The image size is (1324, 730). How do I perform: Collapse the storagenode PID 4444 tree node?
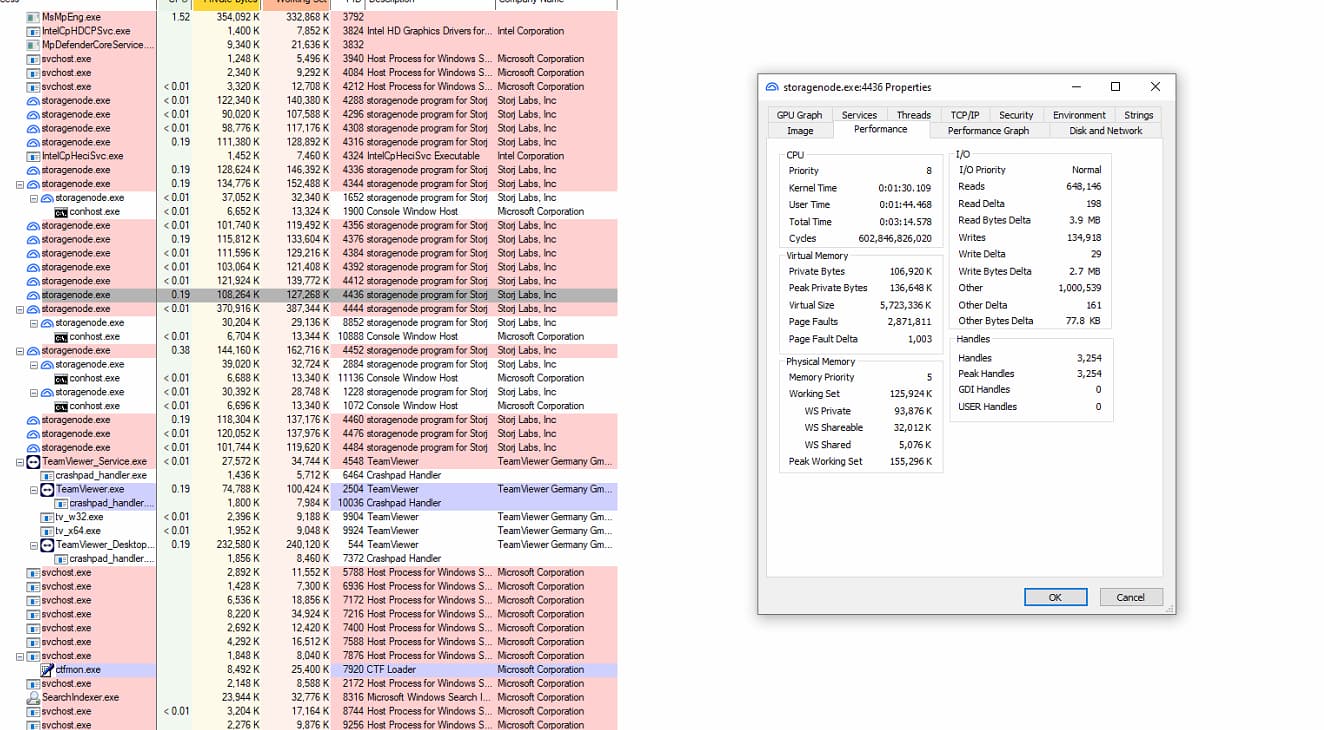point(20,309)
